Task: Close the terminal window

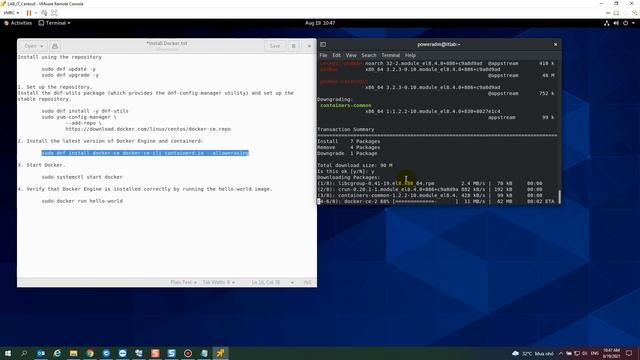Action: click(x=556, y=44)
